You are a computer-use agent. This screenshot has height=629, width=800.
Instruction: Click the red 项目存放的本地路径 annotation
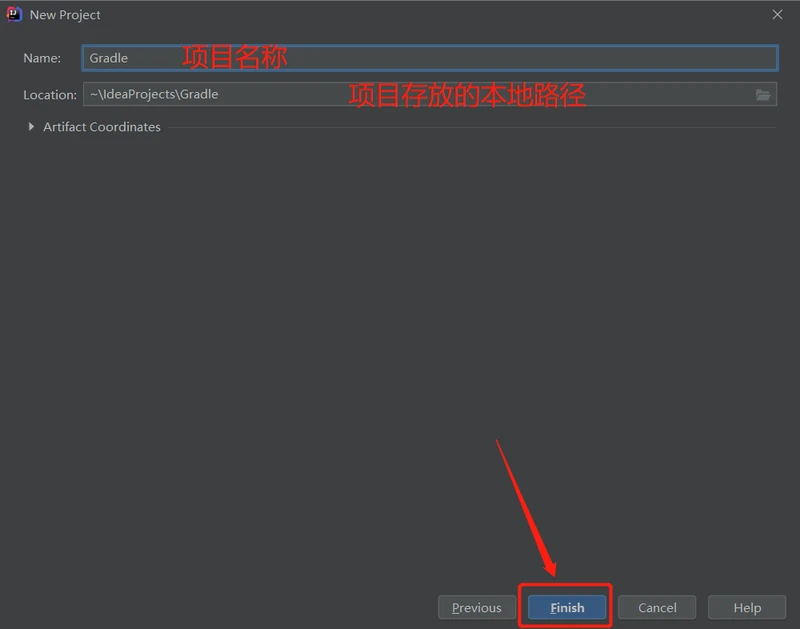pos(466,95)
